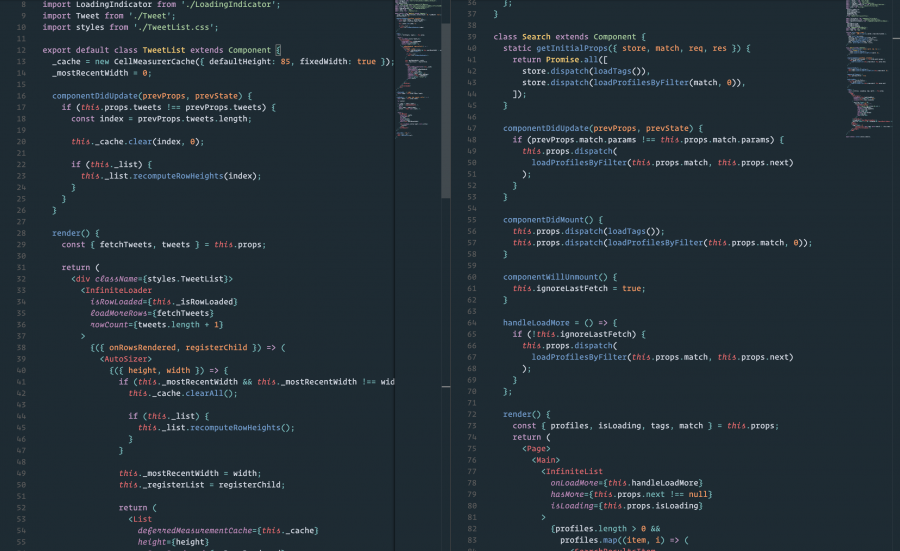Select line number 28 in the left gutter

tap(20, 232)
